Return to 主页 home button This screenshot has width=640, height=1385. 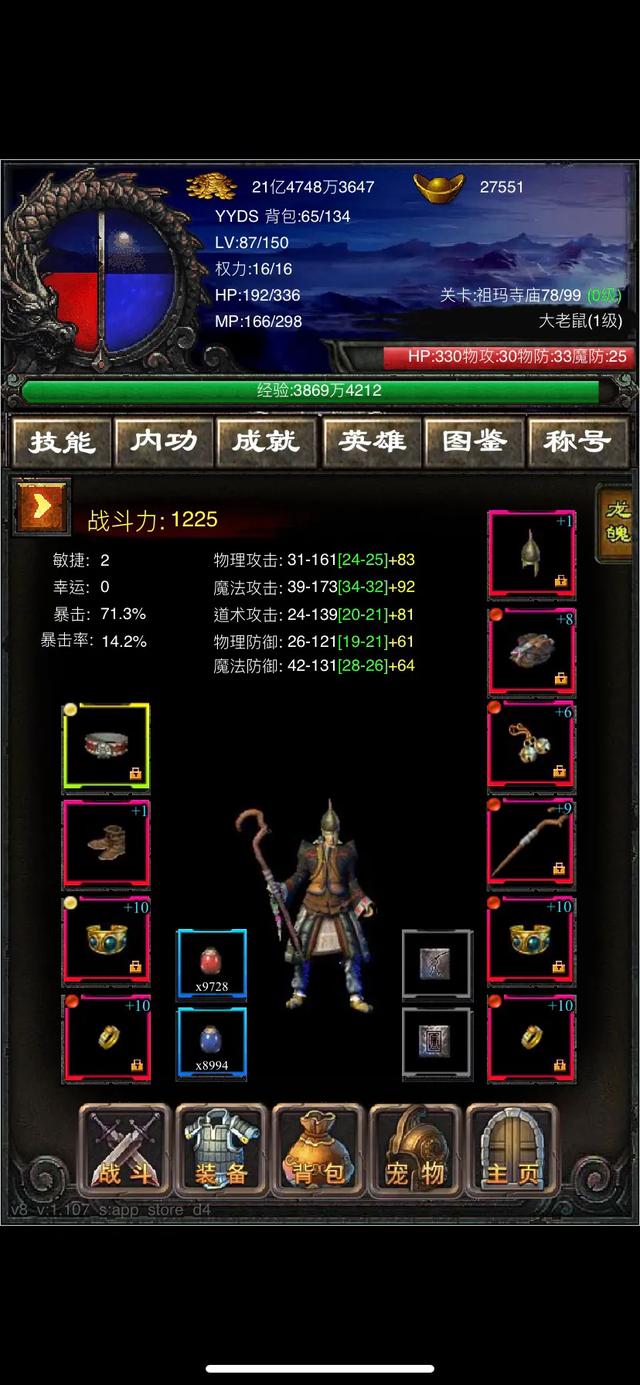[x=512, y=1150]
